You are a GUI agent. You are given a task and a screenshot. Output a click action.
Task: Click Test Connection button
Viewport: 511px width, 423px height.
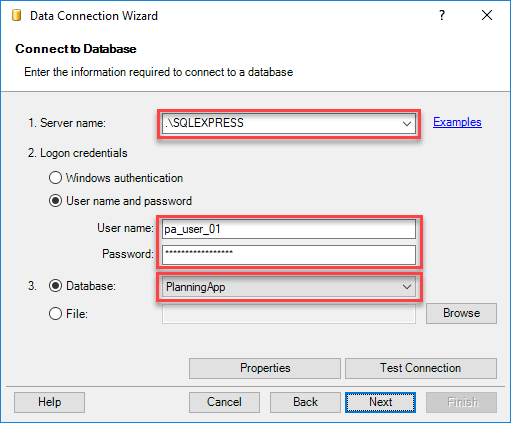click(x=421, y=368)
